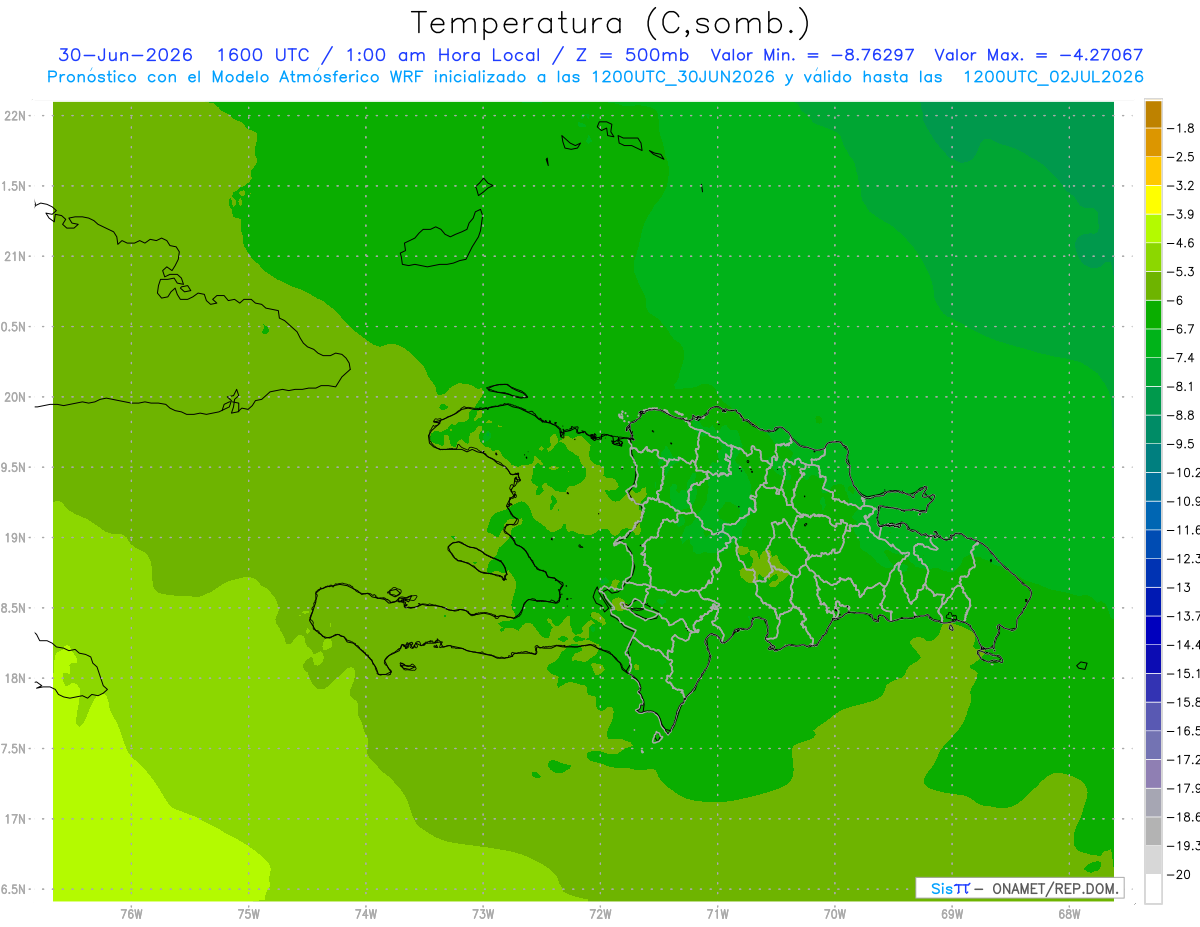Click the '-17.9' legend value
Image resolution: width=1200 pixels, height=927 pixels.
1183,788
